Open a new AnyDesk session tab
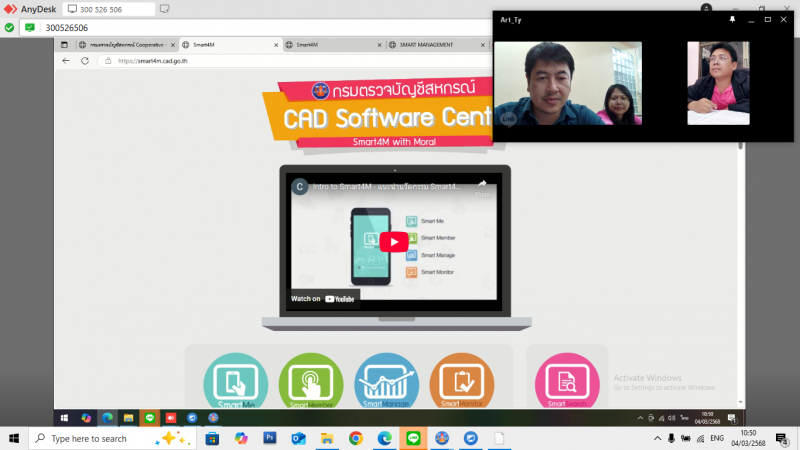The height and width of the screenshot is (450, 800). [x=164, y=9]
